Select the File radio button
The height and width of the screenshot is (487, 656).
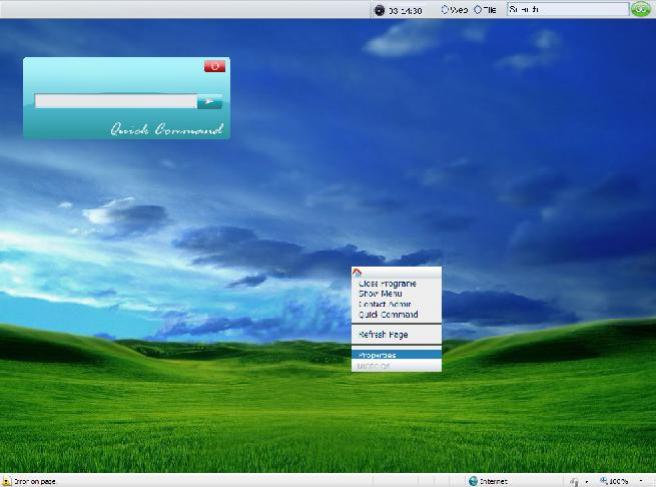click(477, 9)
